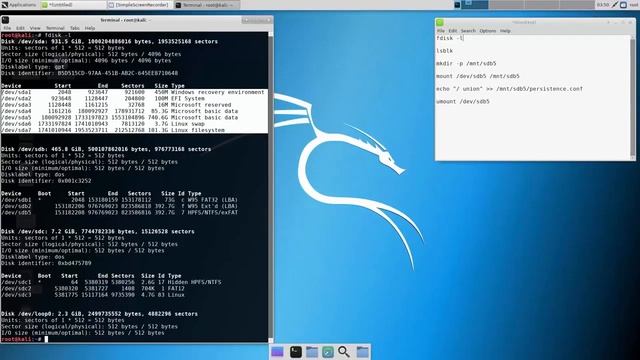Open the Edit menu in Terminal window
This screenshot has width=640, height=360.
point(20,28)
